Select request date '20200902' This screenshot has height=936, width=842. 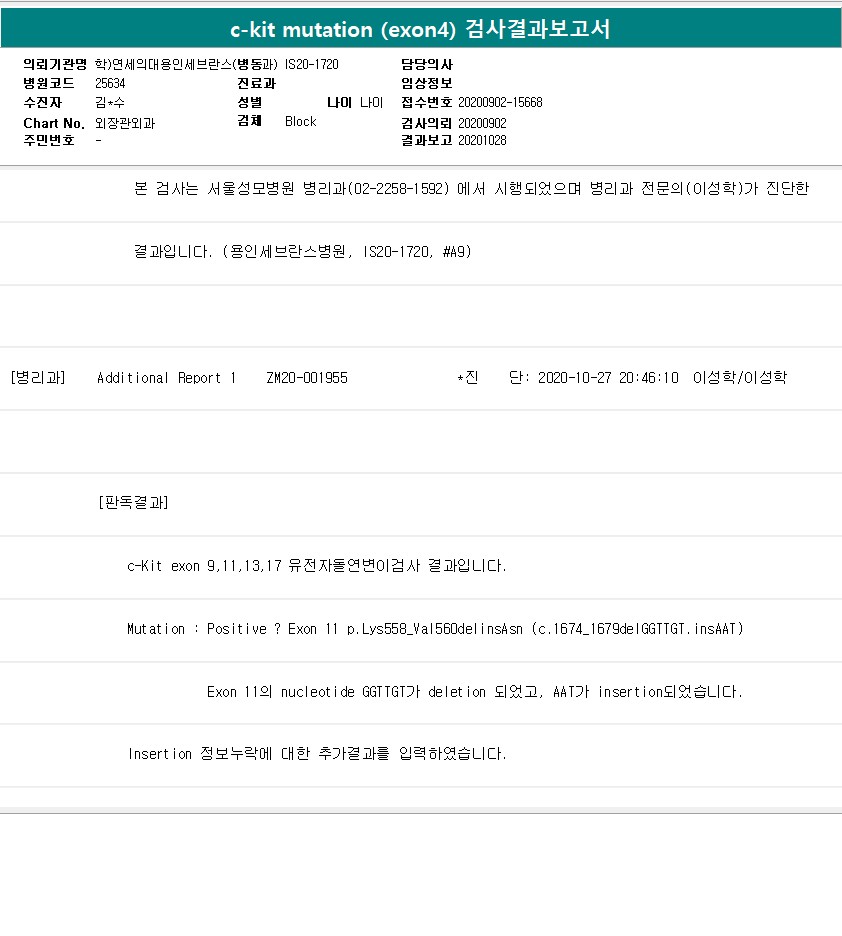[x=482, y=123]
